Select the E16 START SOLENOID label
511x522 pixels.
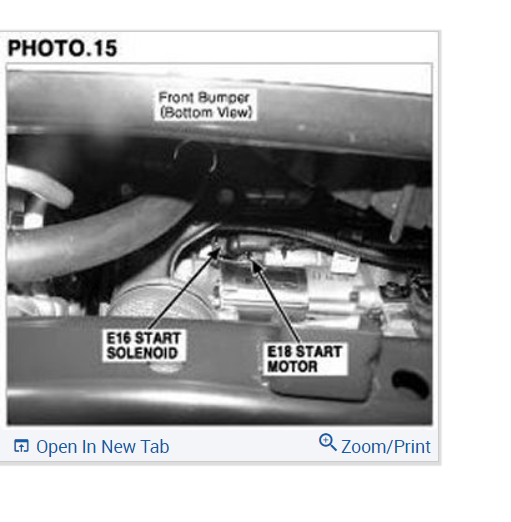pos(144,345)
